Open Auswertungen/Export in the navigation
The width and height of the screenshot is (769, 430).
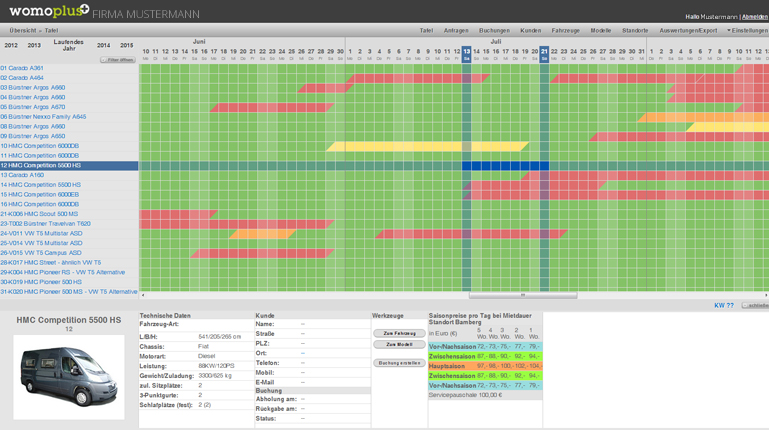[x=688, y=30]
